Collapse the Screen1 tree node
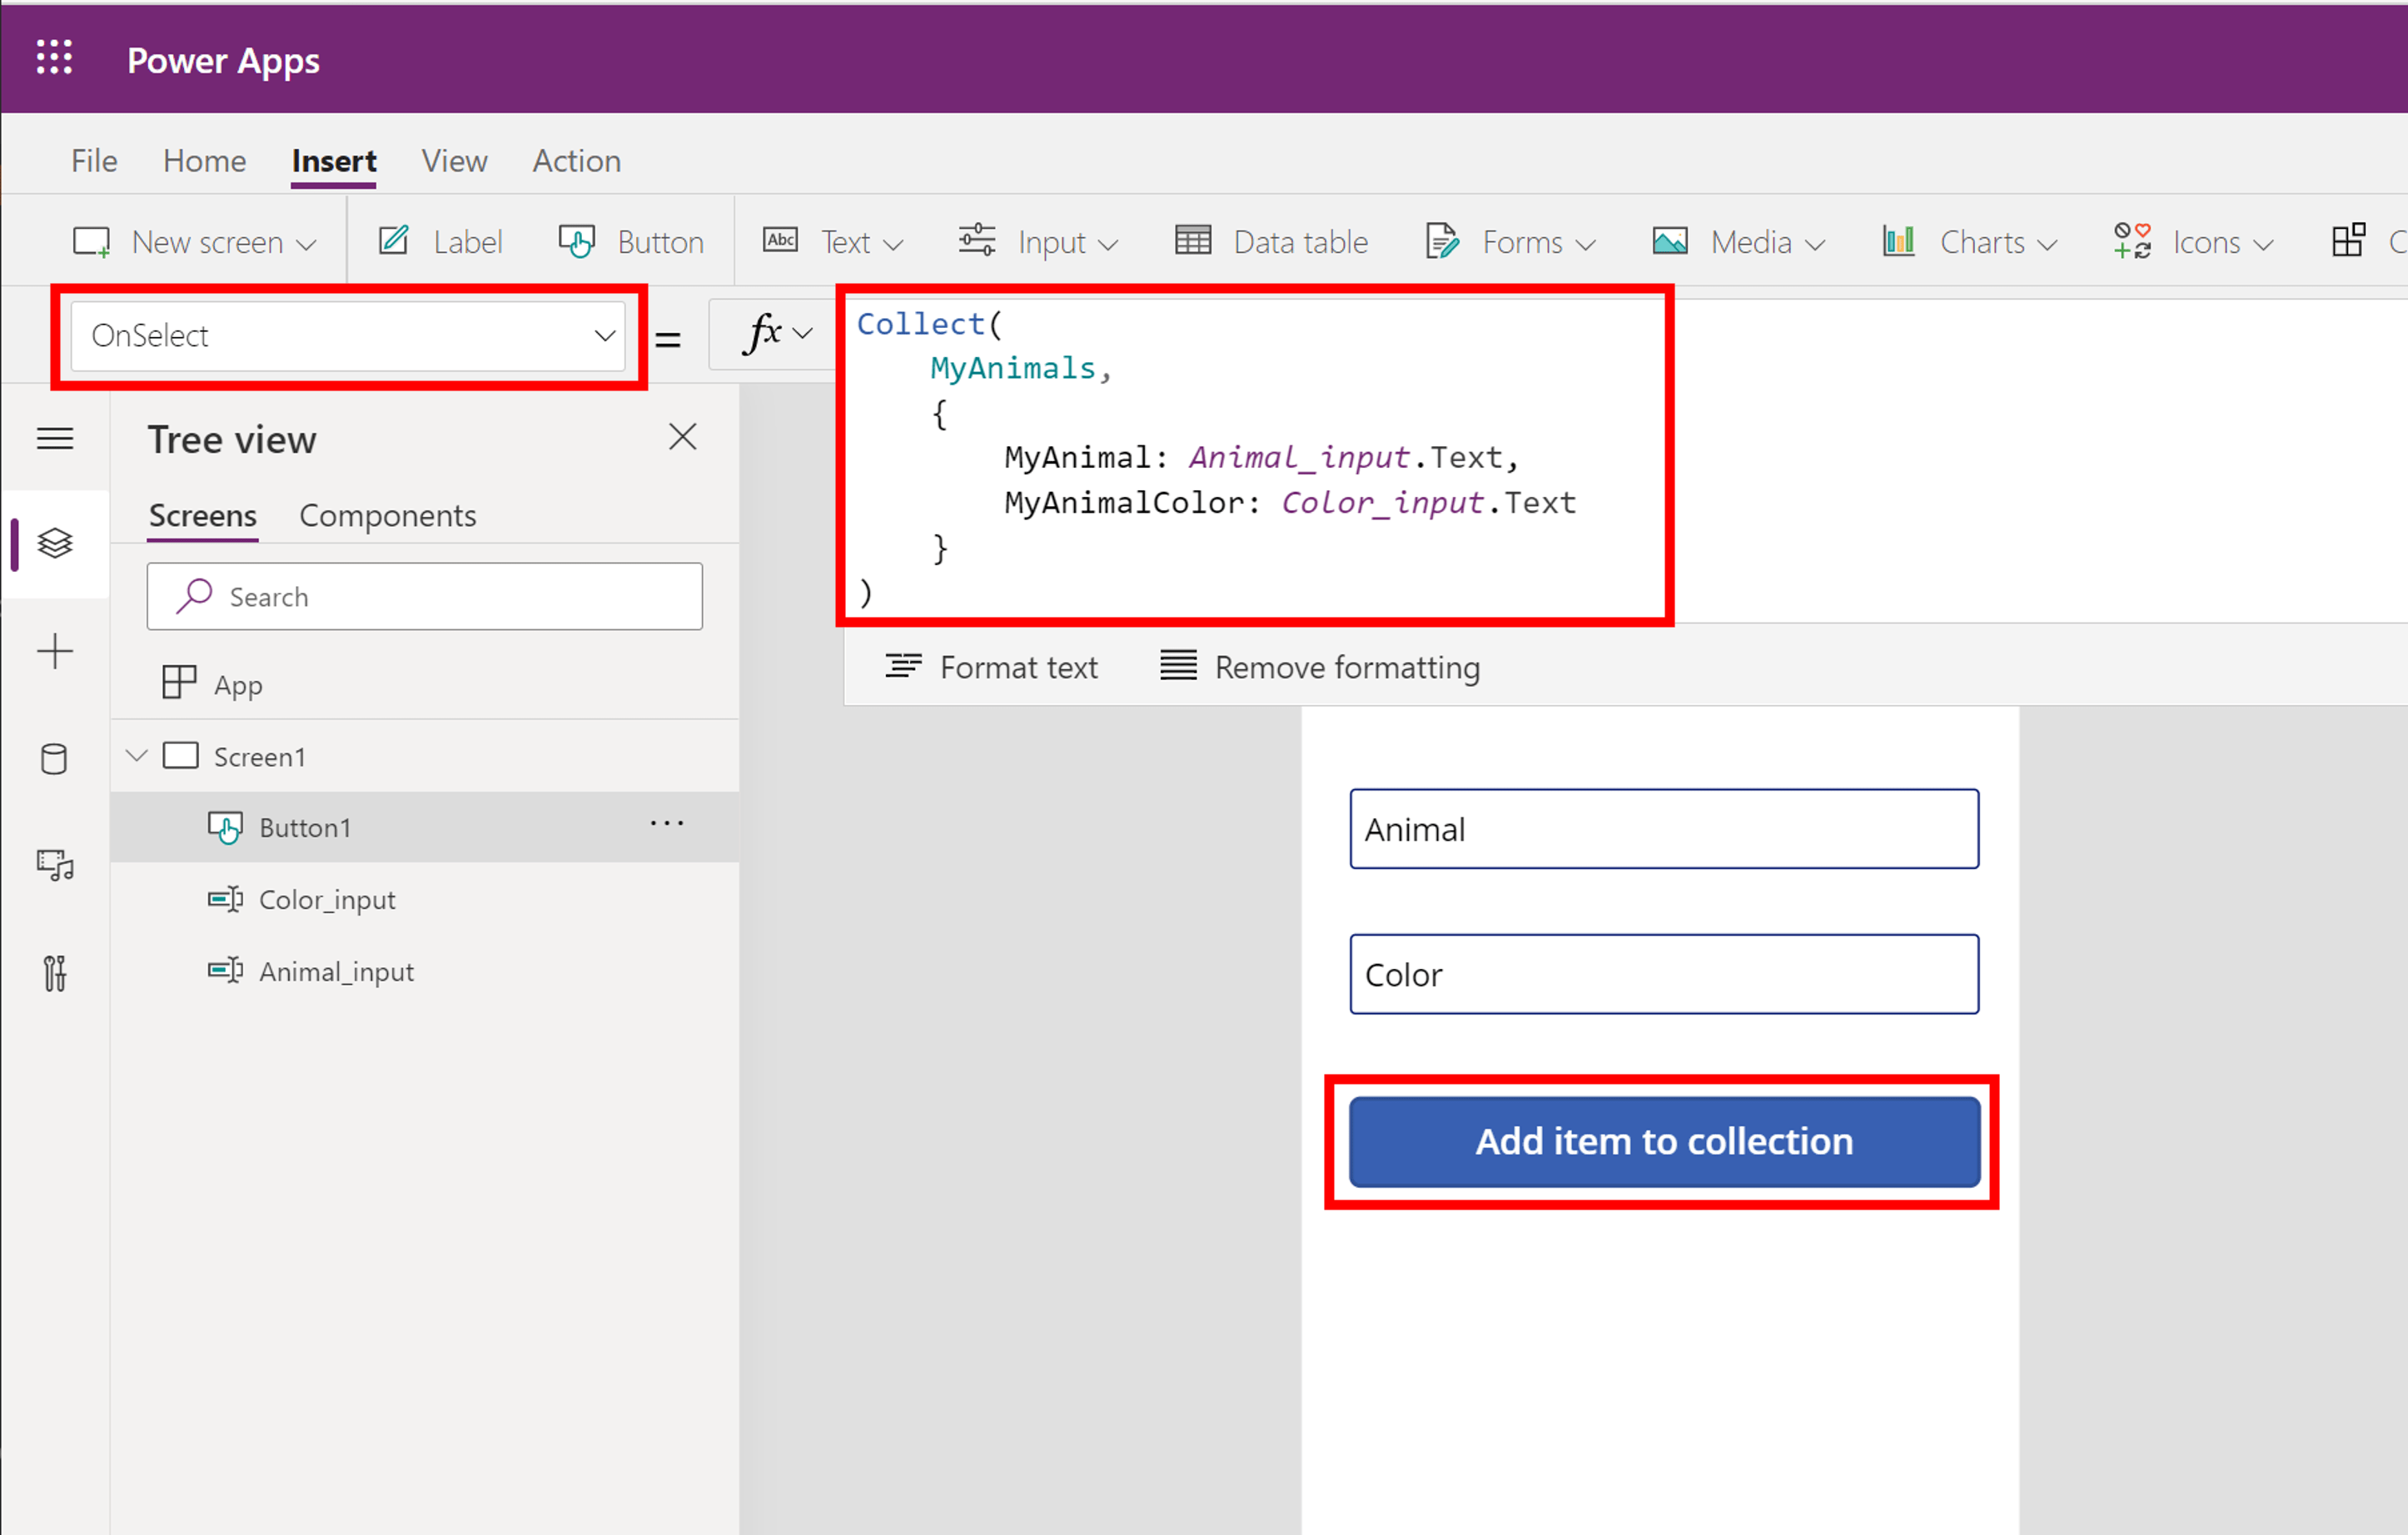This screenshot has width=2408, height=1535. tap(137, 756)
